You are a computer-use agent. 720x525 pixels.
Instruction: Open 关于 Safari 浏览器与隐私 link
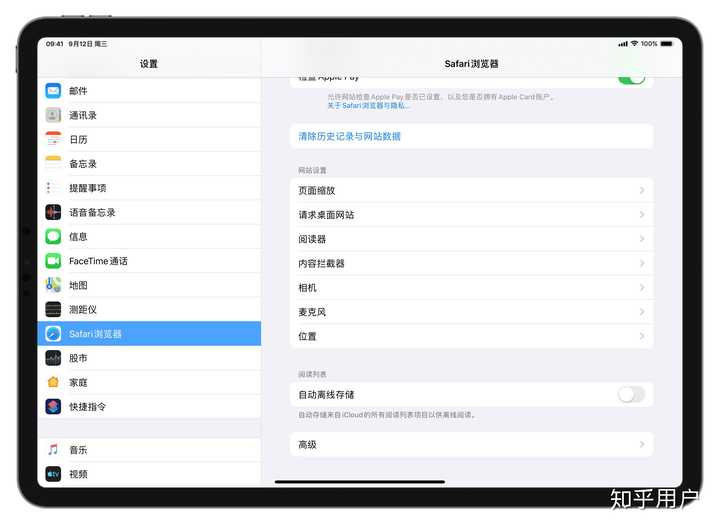point(369,106)
